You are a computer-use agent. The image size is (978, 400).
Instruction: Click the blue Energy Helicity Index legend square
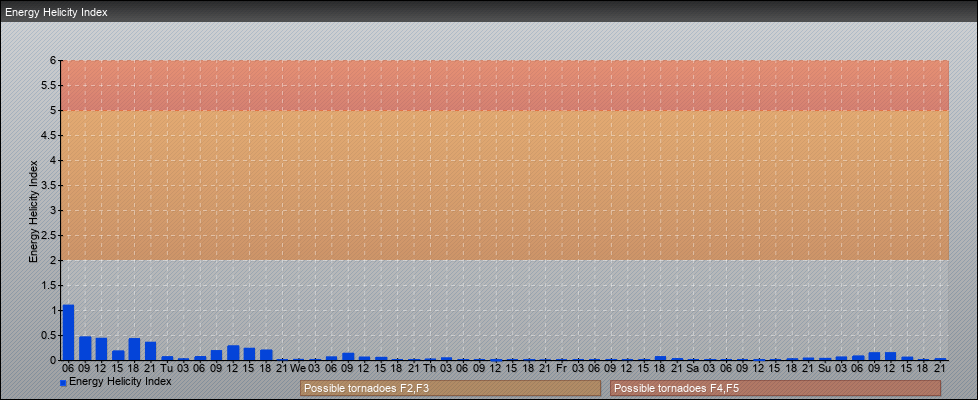63,383
